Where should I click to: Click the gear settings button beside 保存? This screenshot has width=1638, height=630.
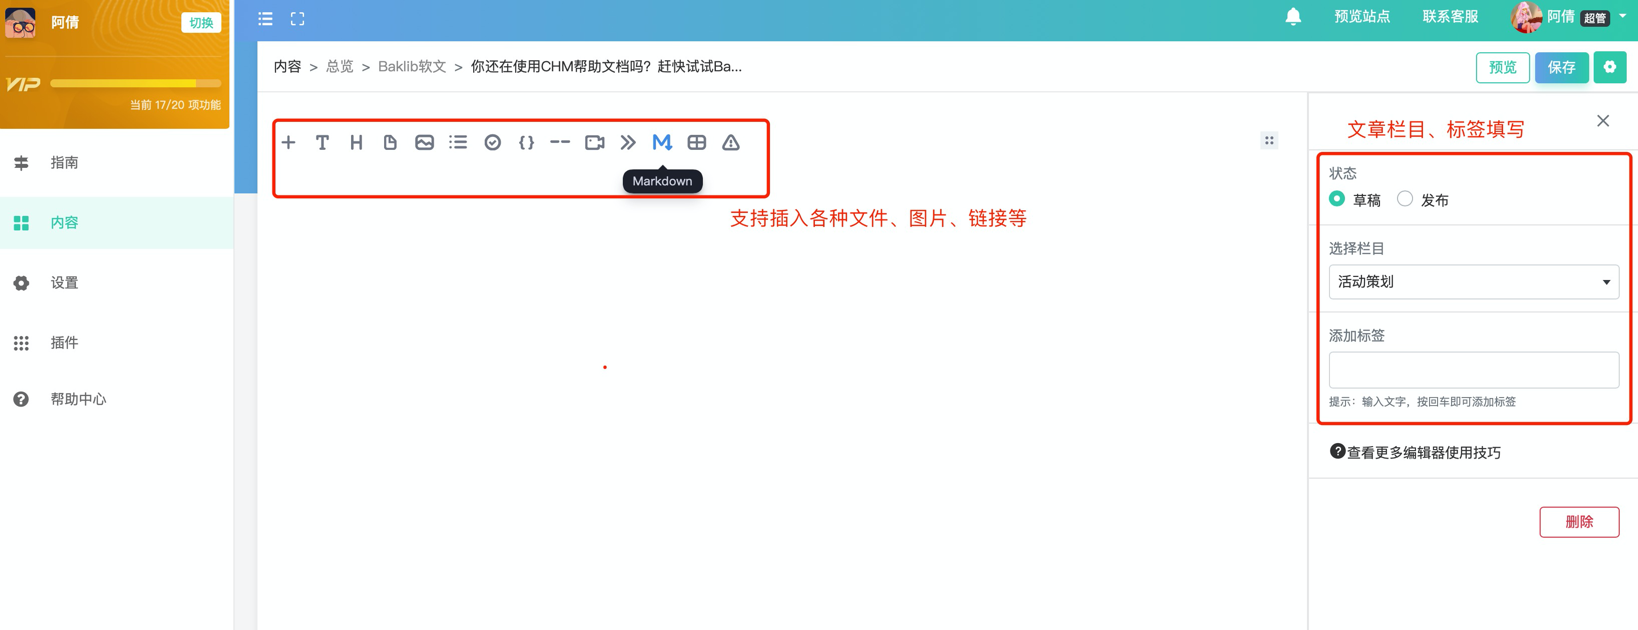click(x=1610, y=67)
